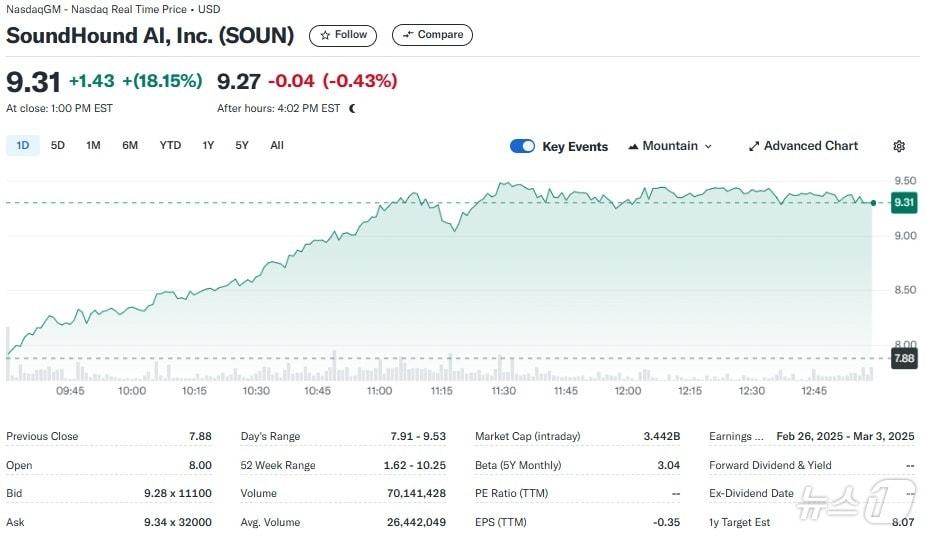Click the 11:30 time axis label
The height and width of the screenshot is (536, 926).
pyautogui.click(x=503, y=391)
